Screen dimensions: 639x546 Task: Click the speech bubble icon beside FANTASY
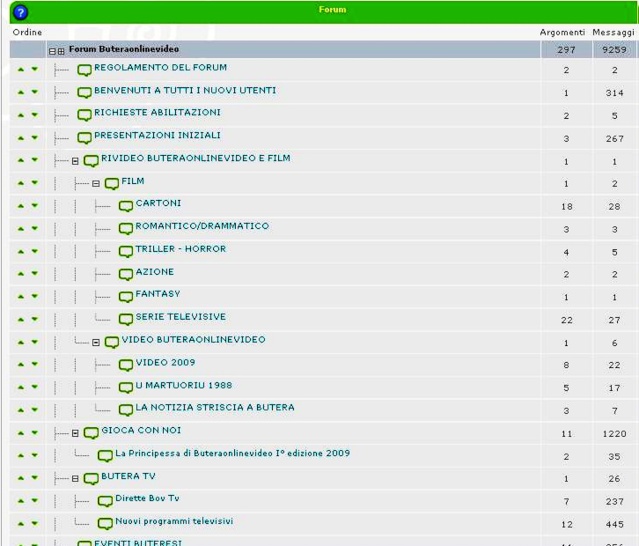[126, 297]
